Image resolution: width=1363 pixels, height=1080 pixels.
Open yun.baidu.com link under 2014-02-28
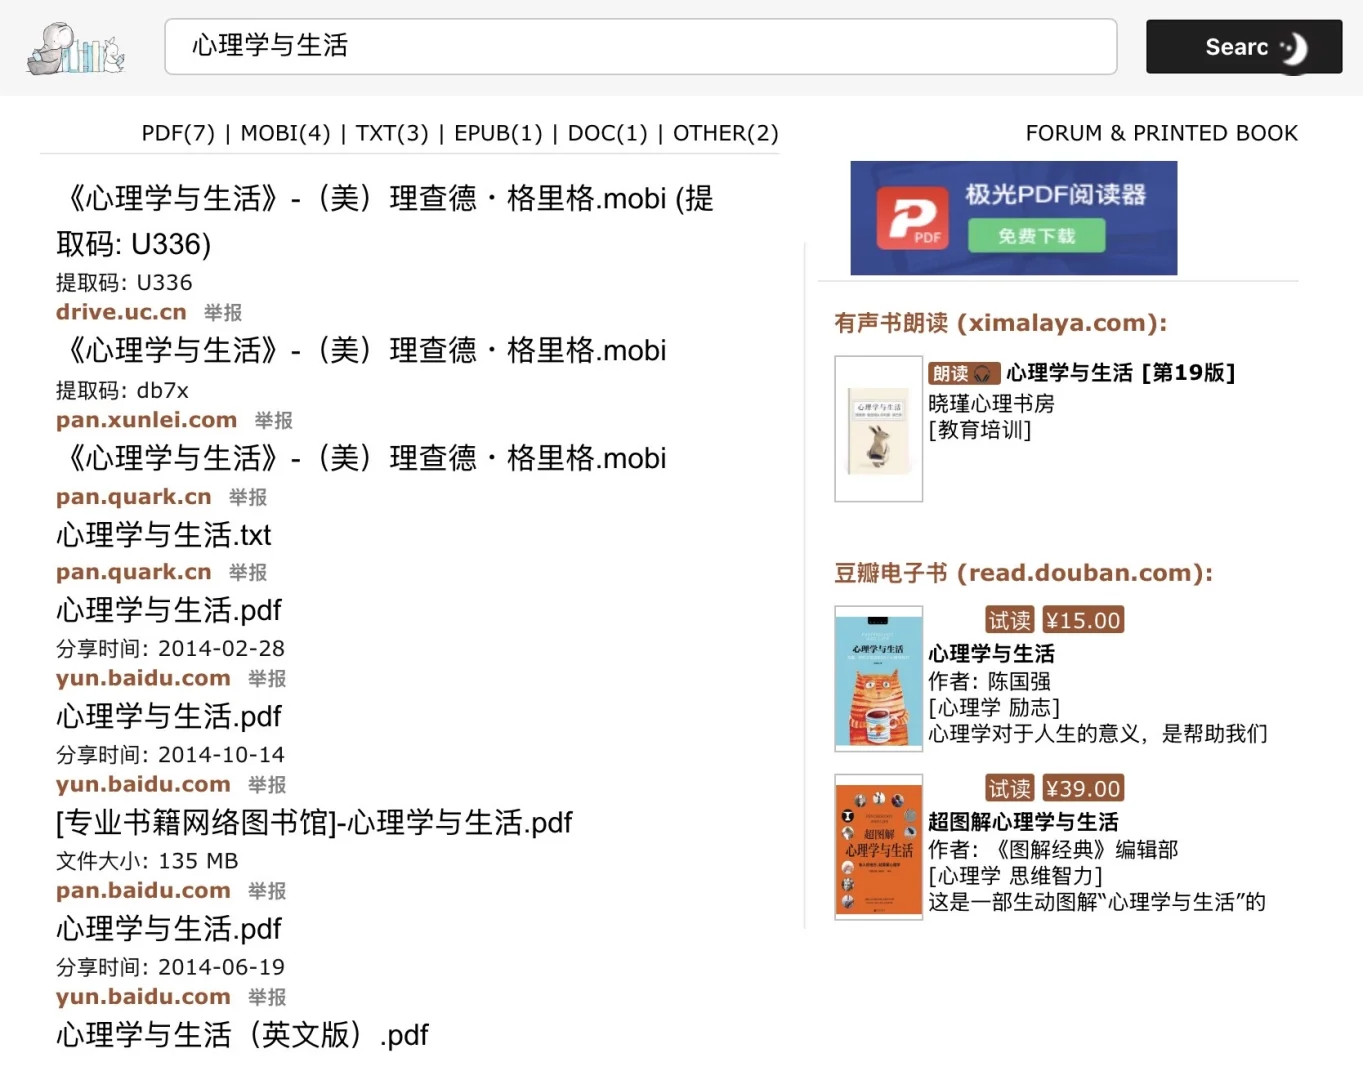(143, 678)
